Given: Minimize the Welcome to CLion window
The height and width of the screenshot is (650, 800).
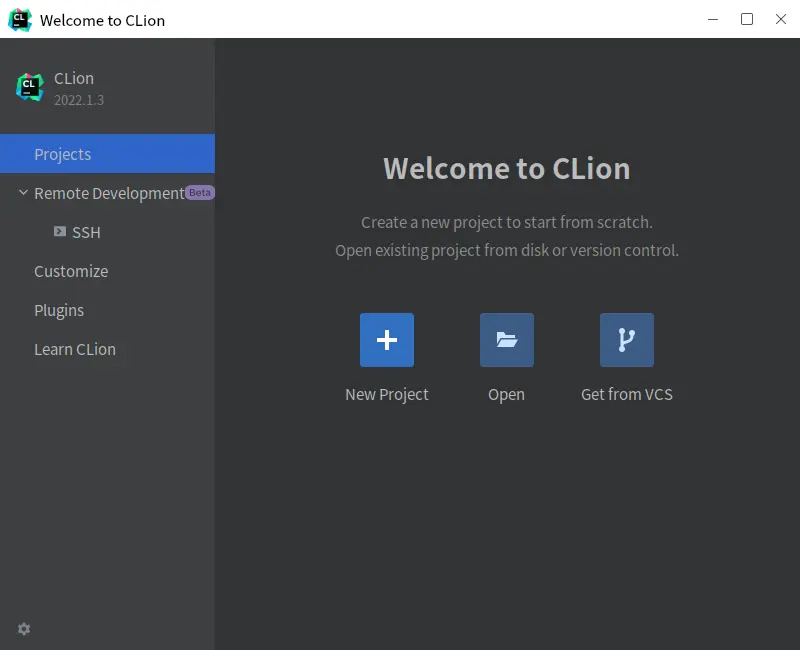Looking at the screenshot, I should 713,19.
